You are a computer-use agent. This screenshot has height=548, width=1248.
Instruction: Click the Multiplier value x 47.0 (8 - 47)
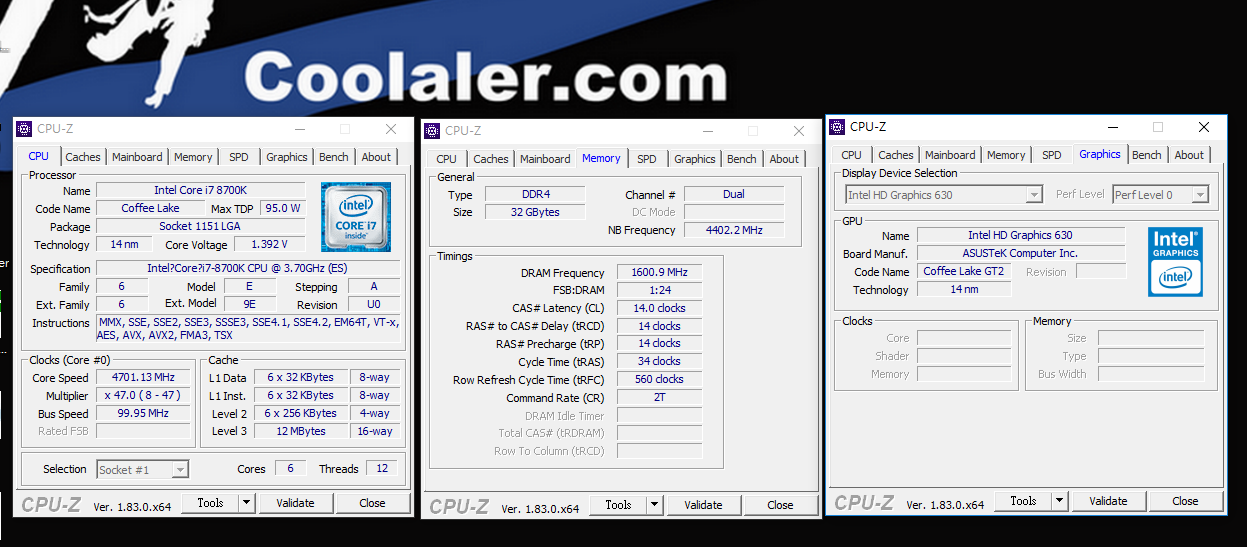tap(143, 395)
